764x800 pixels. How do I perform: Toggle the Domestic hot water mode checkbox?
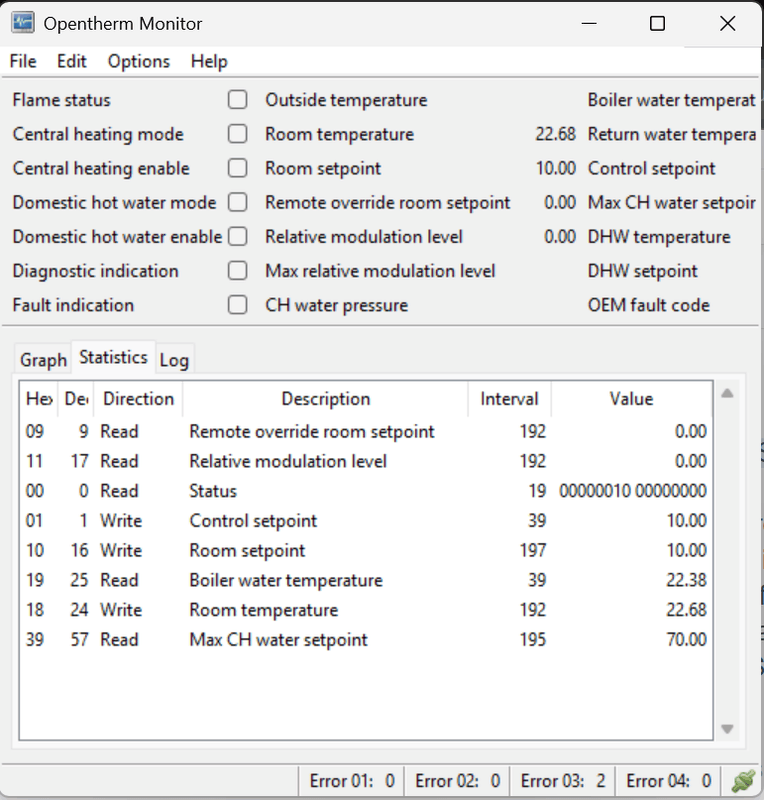(237, 202)
